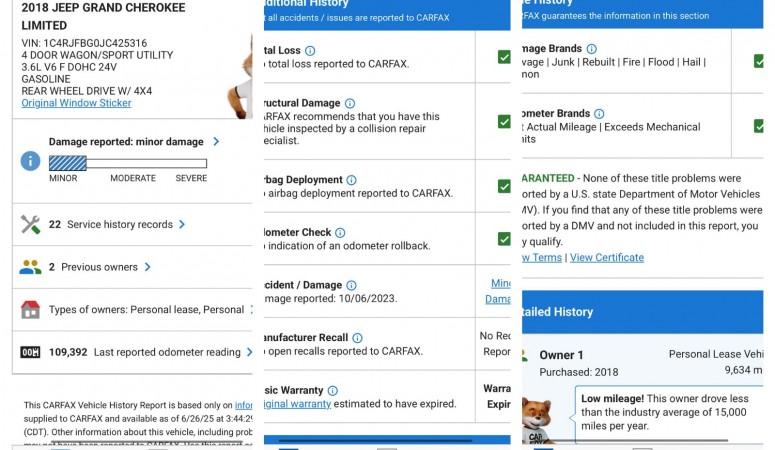Click the odometer reading icon
Screen dimensions: 775x450
point(30,352)
